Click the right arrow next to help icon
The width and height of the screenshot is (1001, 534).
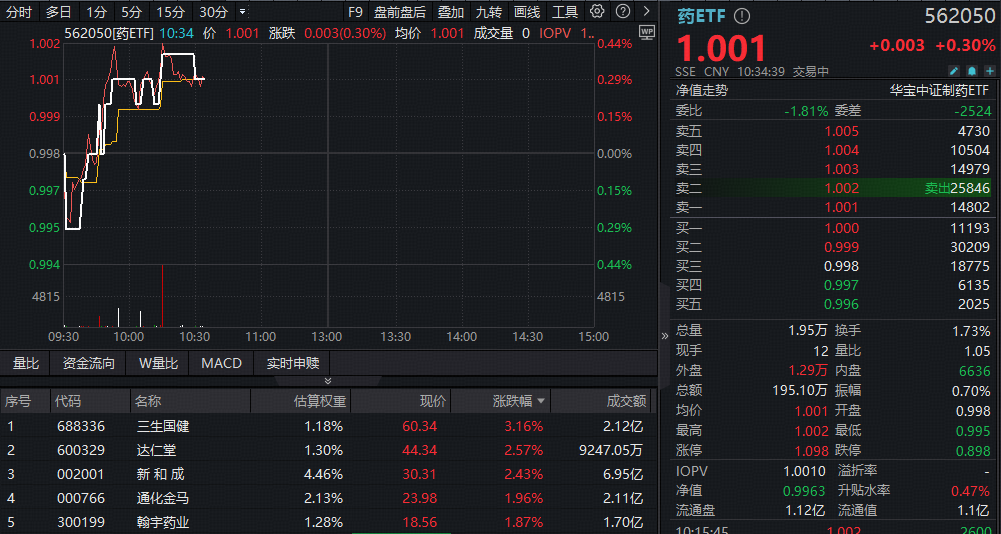pyautogui.click(x=647, y=11)
